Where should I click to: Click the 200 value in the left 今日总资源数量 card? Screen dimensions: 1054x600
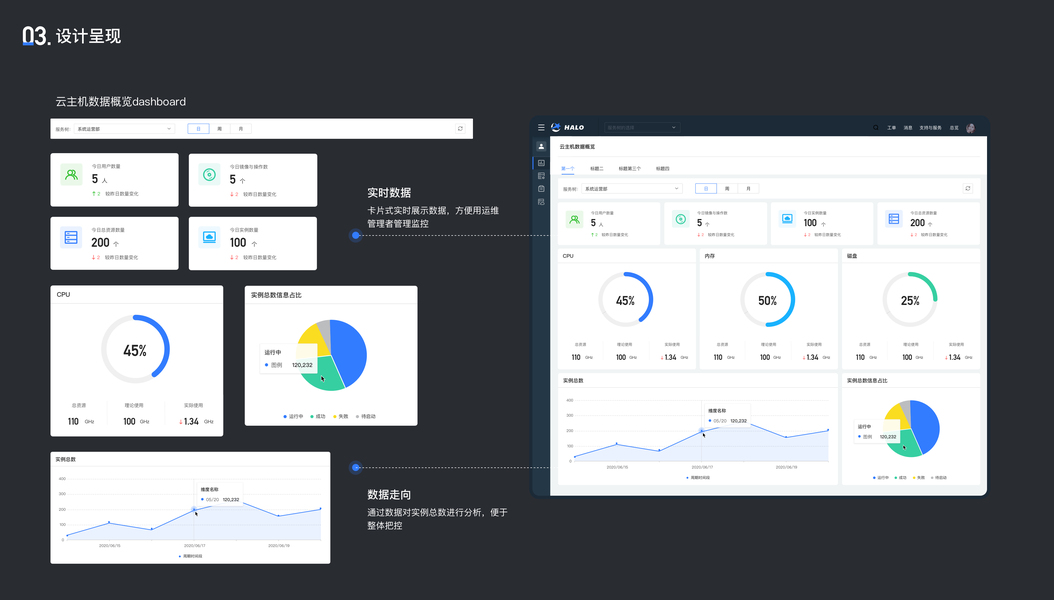(100, 243)
